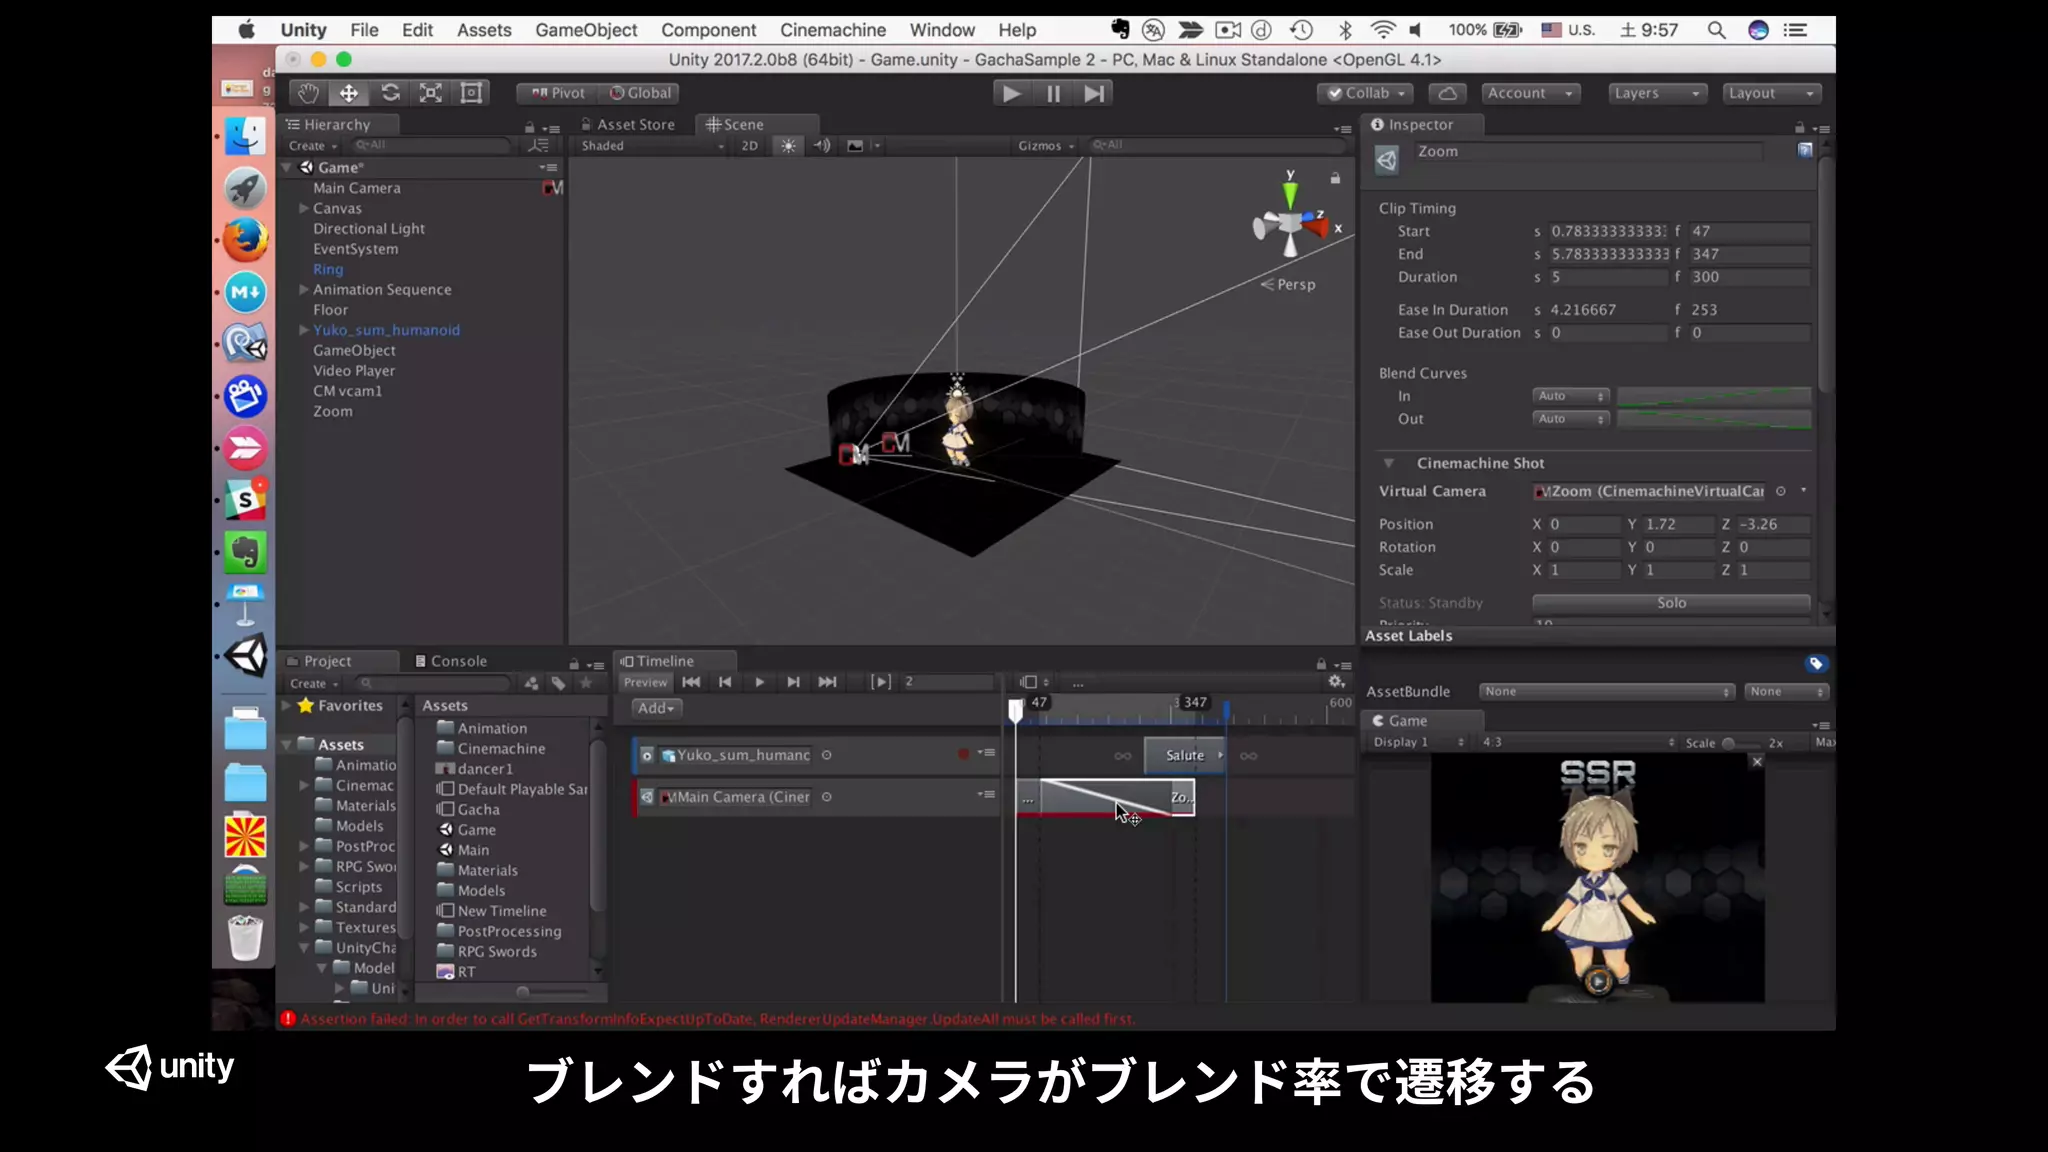Click the editor Step button
This screenshot has height=1152, width=2048.
(1094, 93)
